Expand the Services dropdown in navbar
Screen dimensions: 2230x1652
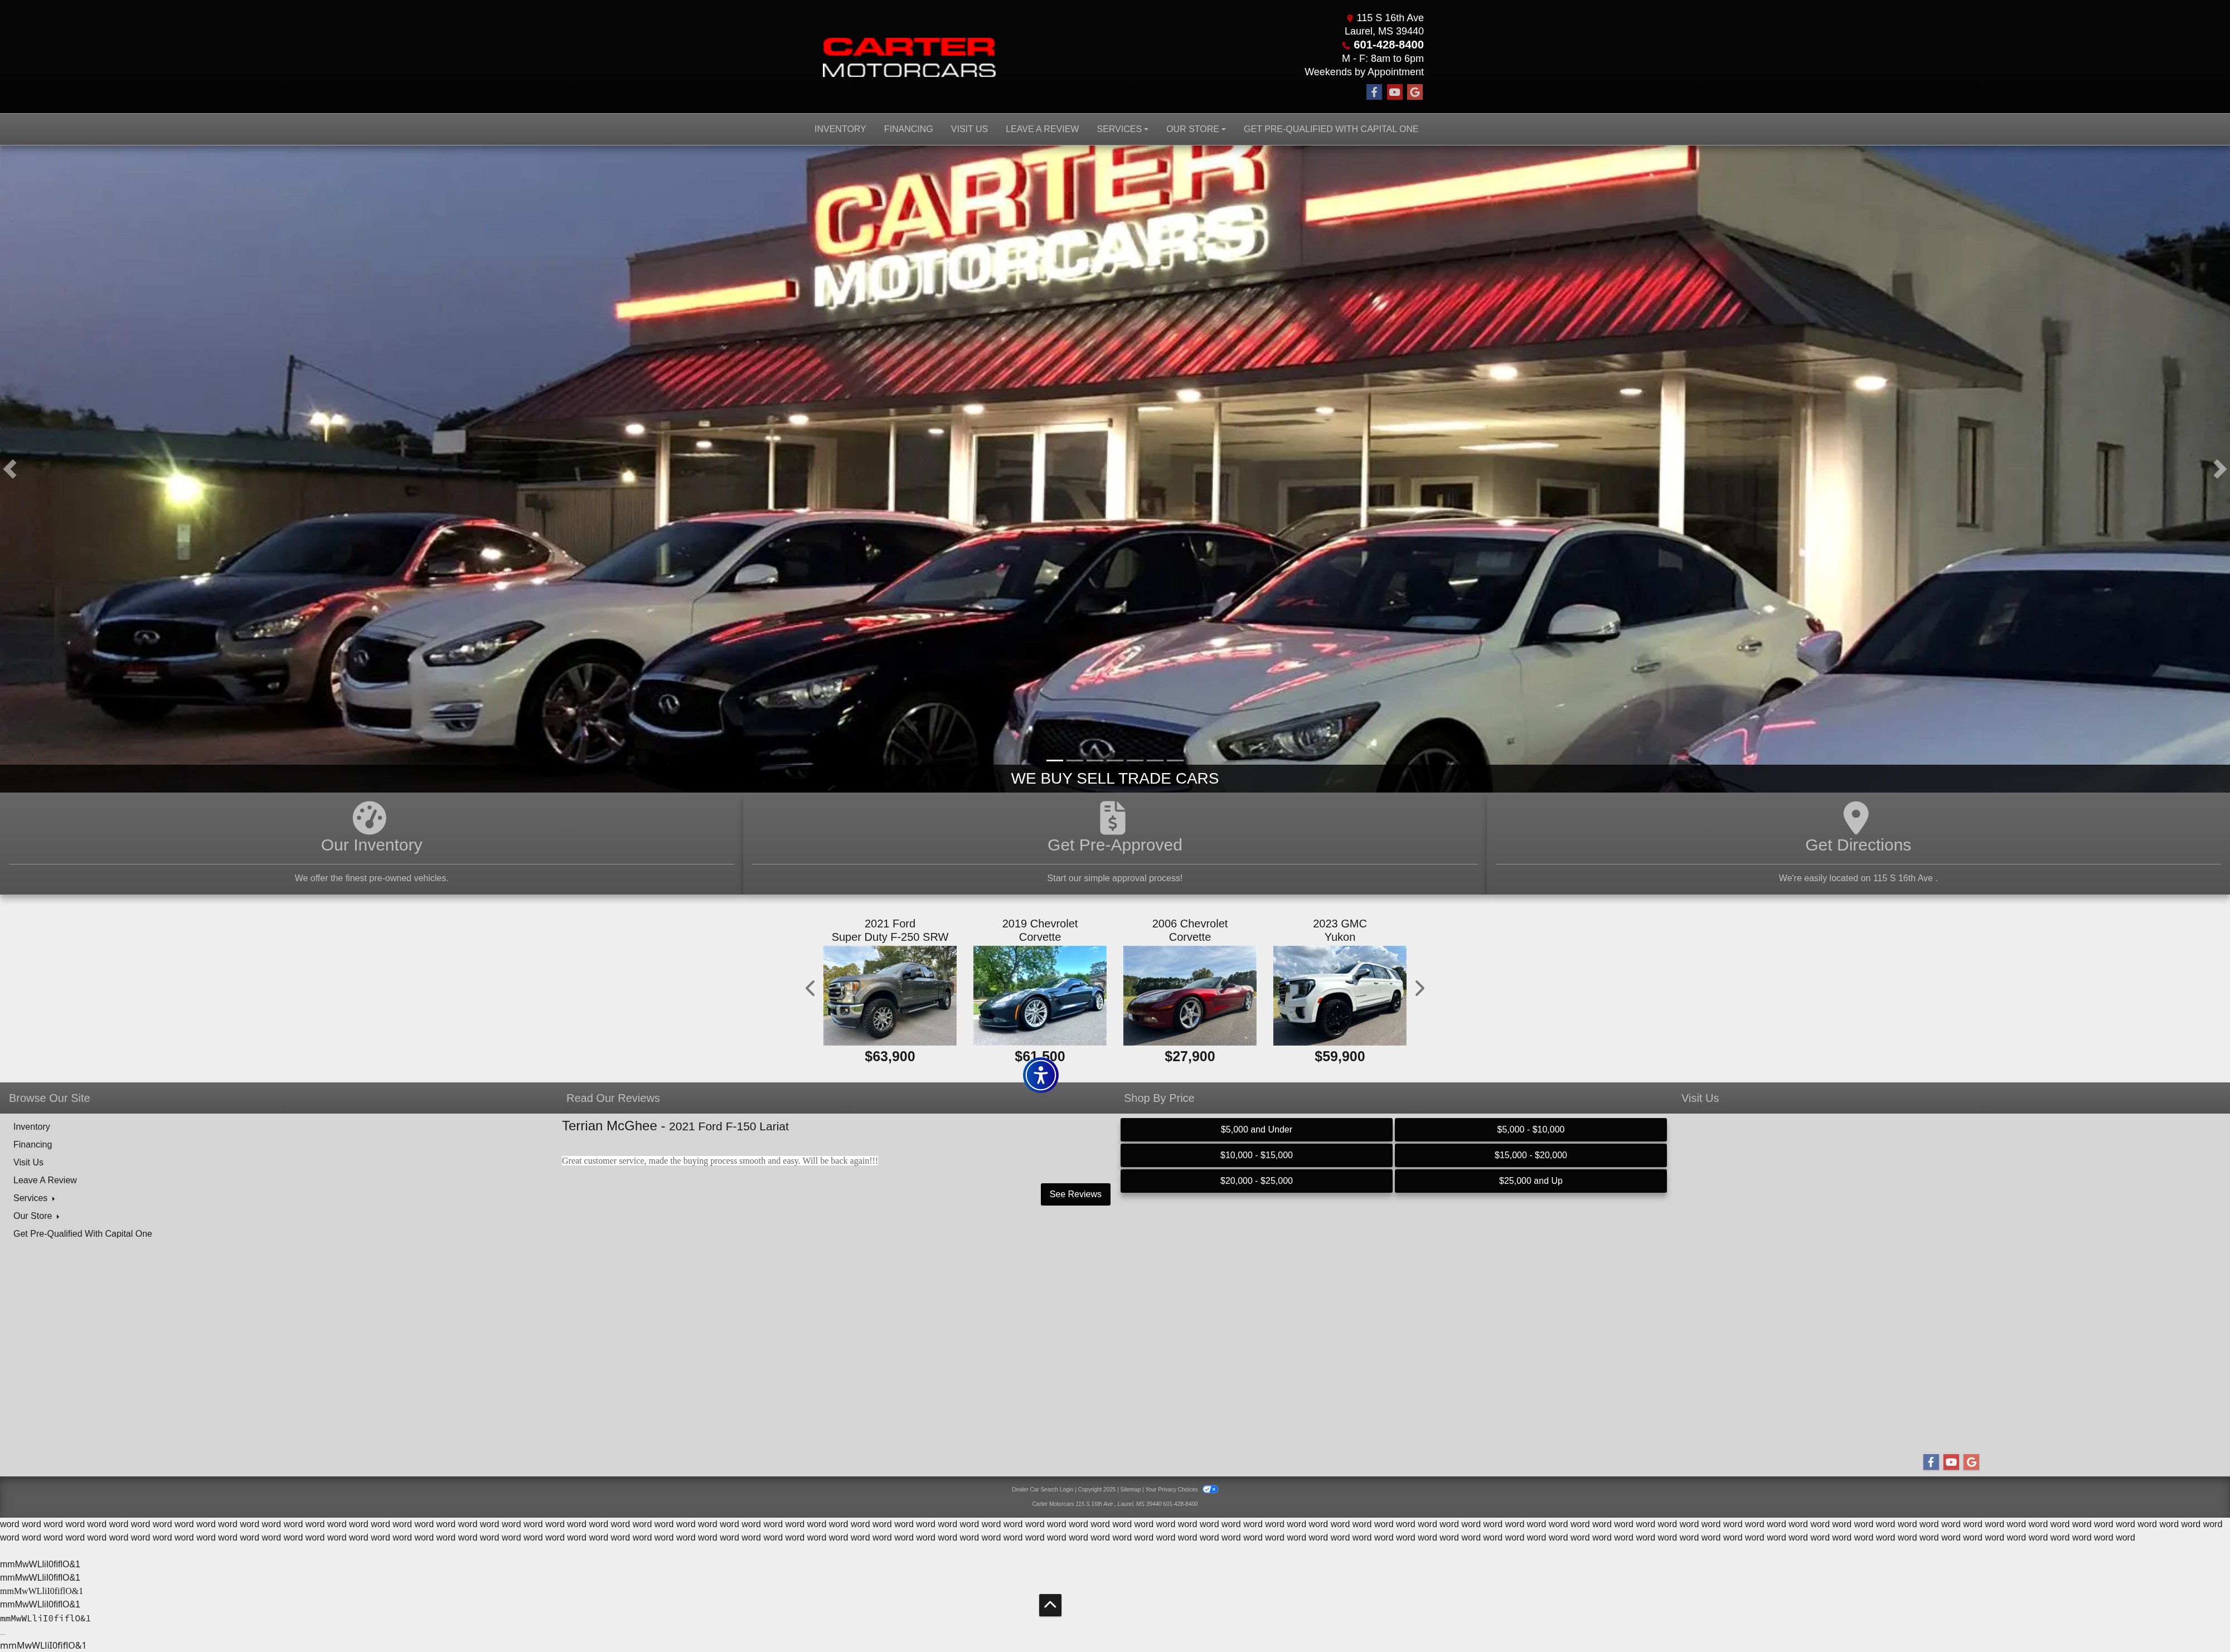(x=1122, y=129)
